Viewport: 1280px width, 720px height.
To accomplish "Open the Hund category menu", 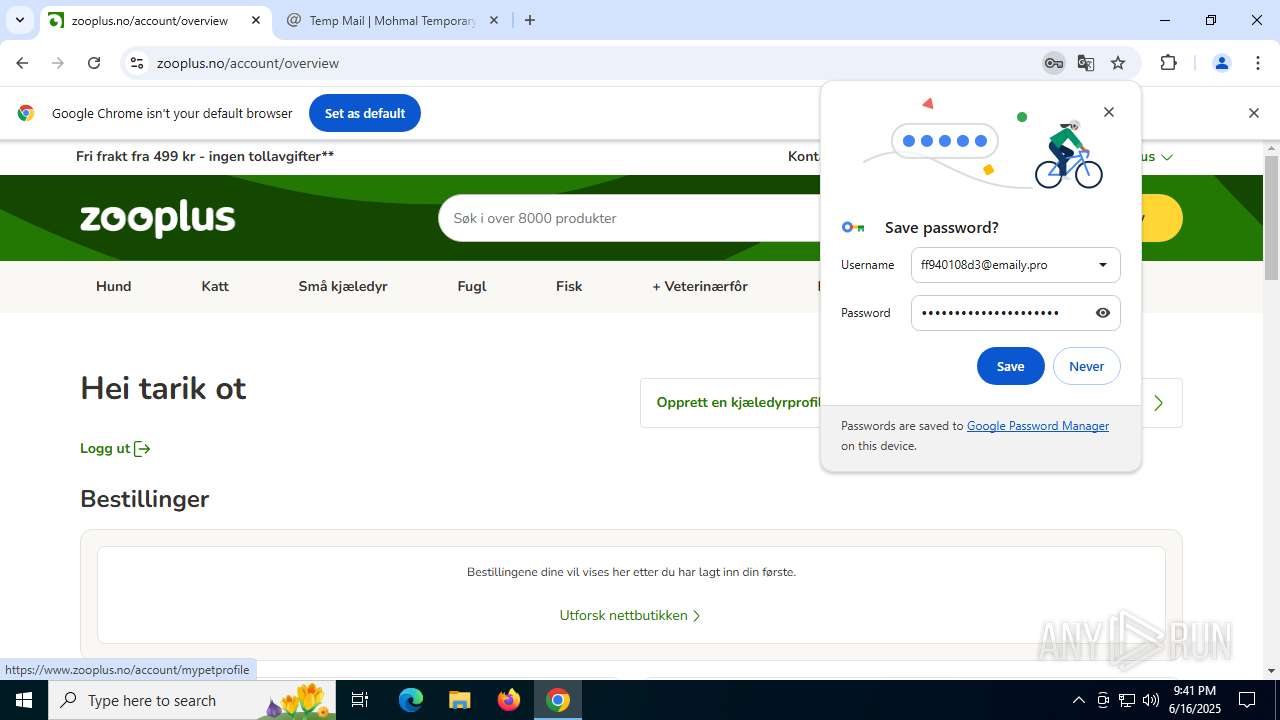I will (x=114, y=286).
